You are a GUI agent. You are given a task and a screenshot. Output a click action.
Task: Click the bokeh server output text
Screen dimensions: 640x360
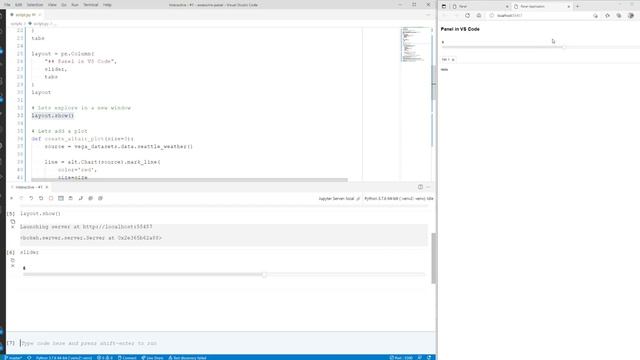pyautogui.click(x=91, y=238)
